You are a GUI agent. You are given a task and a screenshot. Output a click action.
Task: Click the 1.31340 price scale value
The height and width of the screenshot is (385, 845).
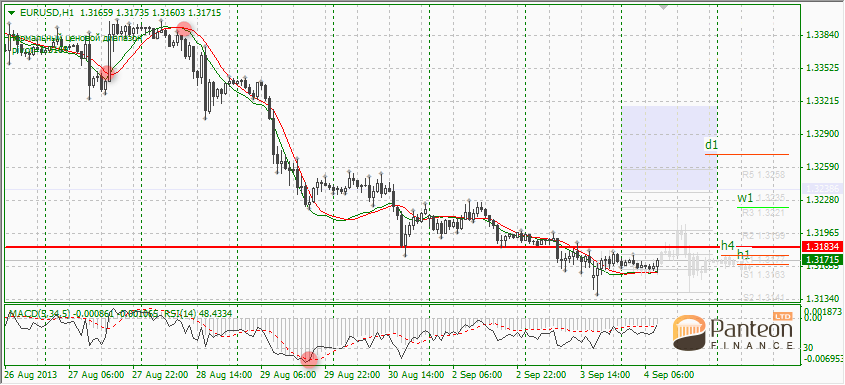(822, 298)
